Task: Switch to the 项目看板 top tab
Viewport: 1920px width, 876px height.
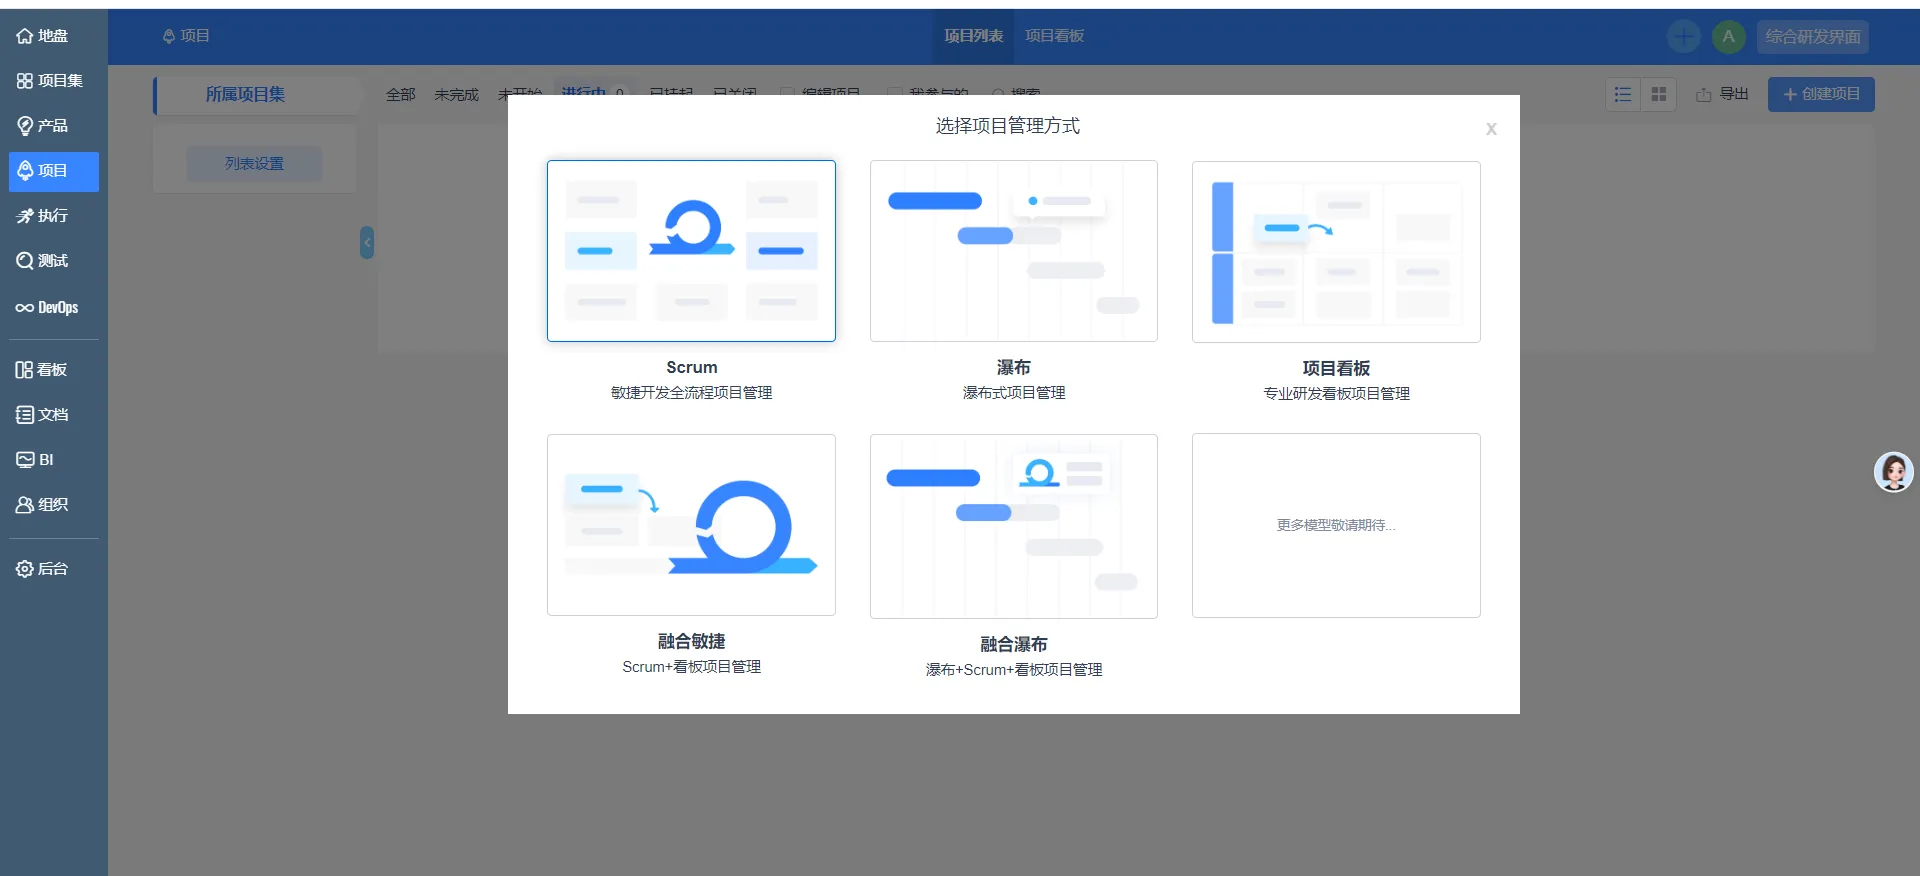Action: (x=1054, y=36)
